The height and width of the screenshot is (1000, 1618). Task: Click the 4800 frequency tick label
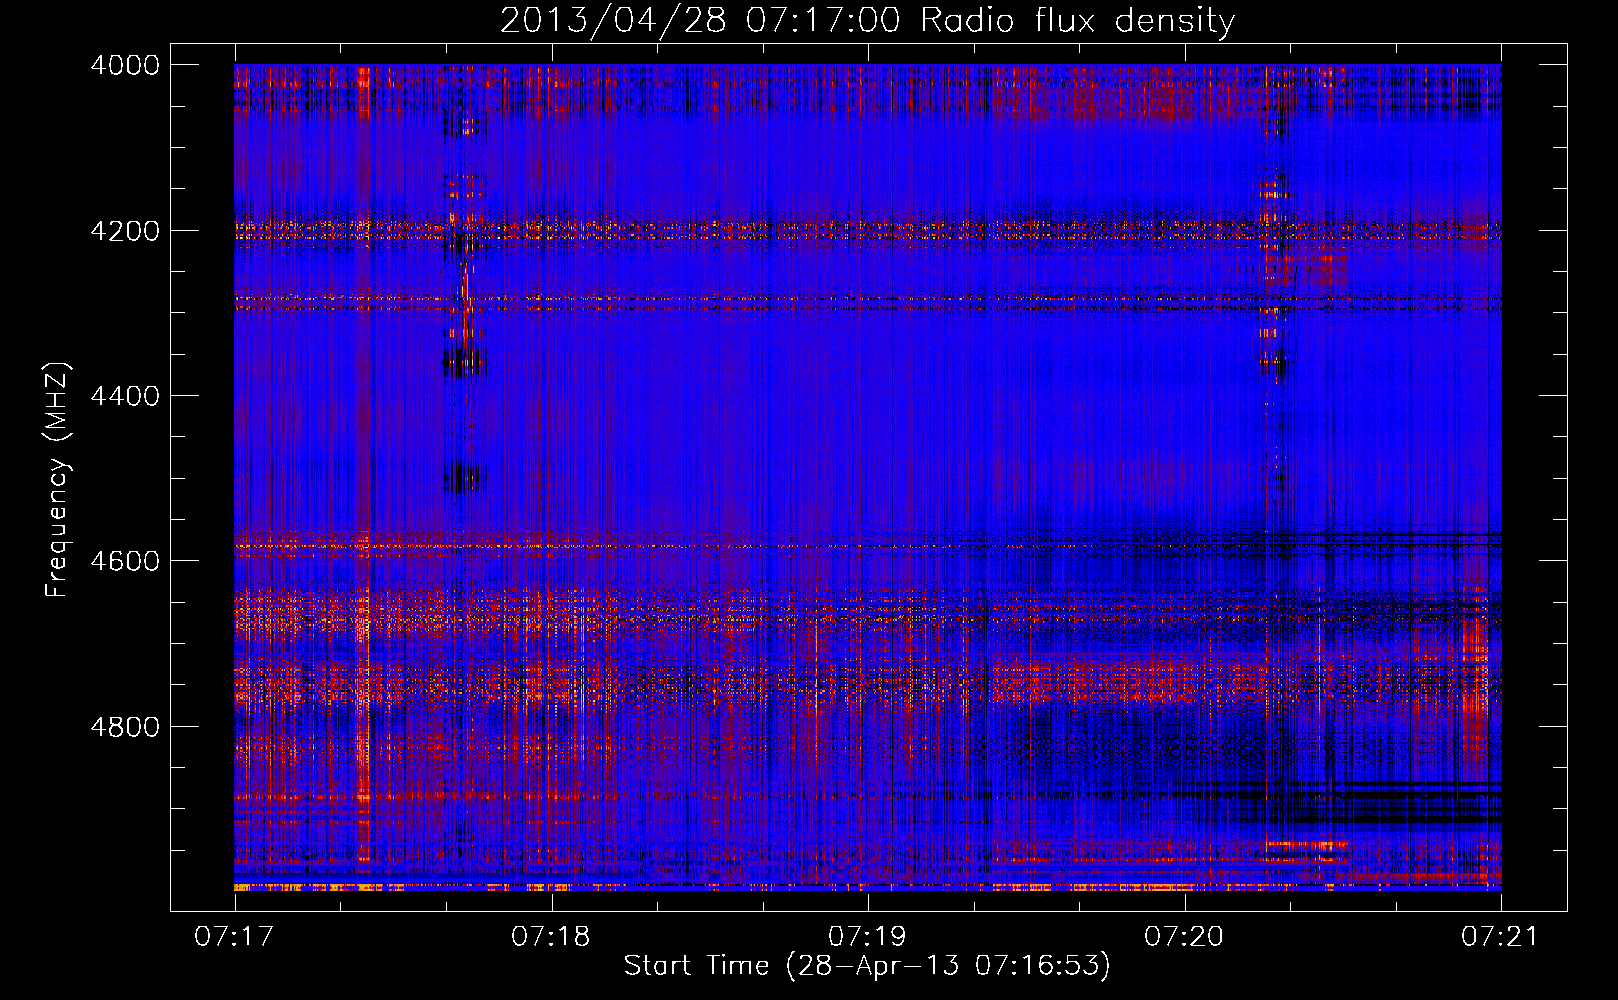[125, 726]
